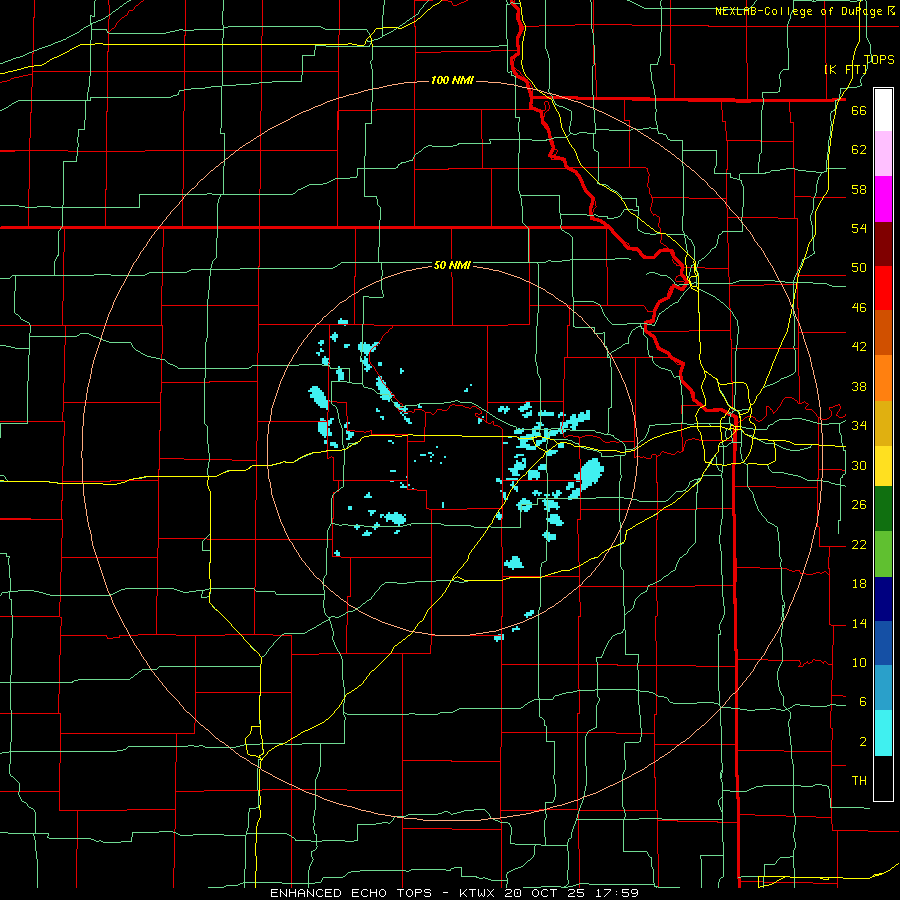Viewport: 900px width, 900px height.
Task: Pick the bright red legend swatch
Action: tap(883, 288)
